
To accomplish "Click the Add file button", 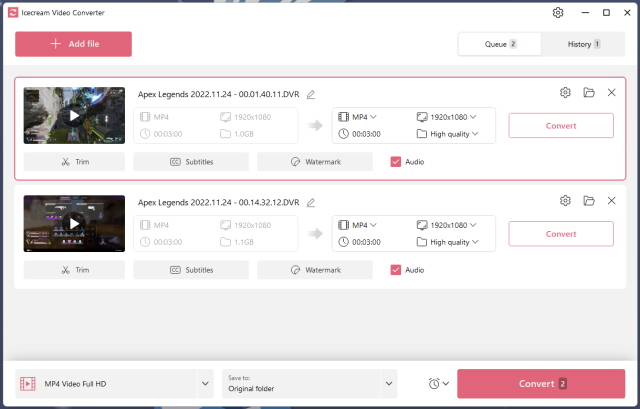I will point(73,44).
